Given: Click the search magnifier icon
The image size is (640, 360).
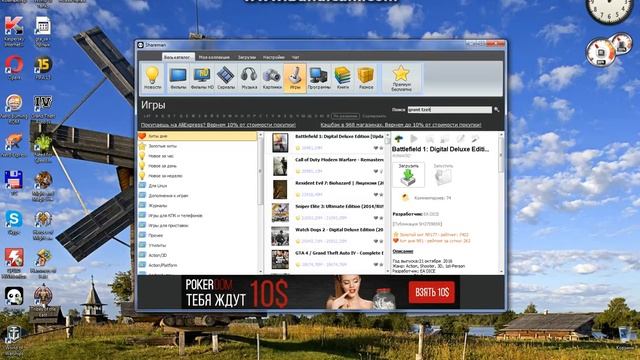Looking at the screenshot, I should (497, 109).
